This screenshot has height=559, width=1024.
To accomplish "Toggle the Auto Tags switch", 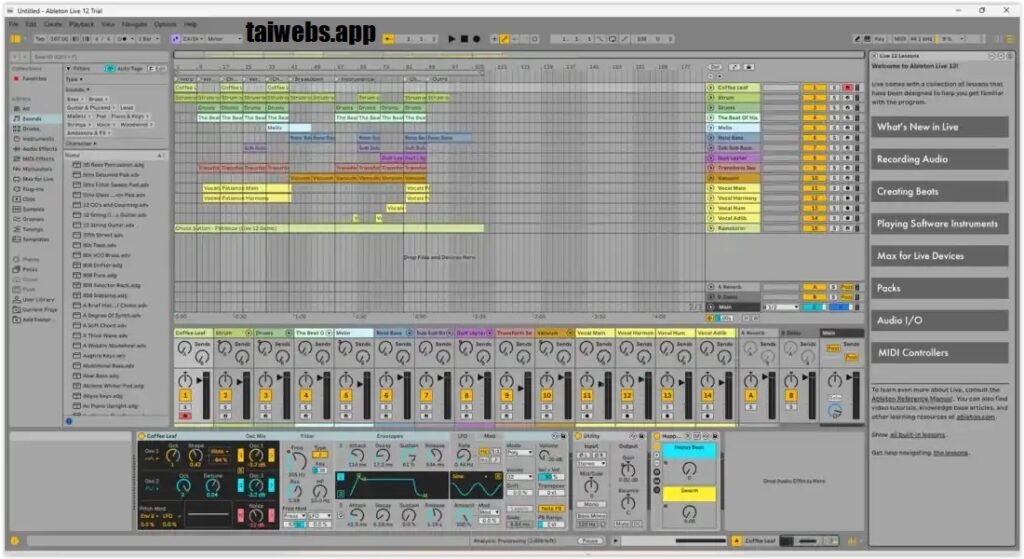I will [x=110, y=68].
